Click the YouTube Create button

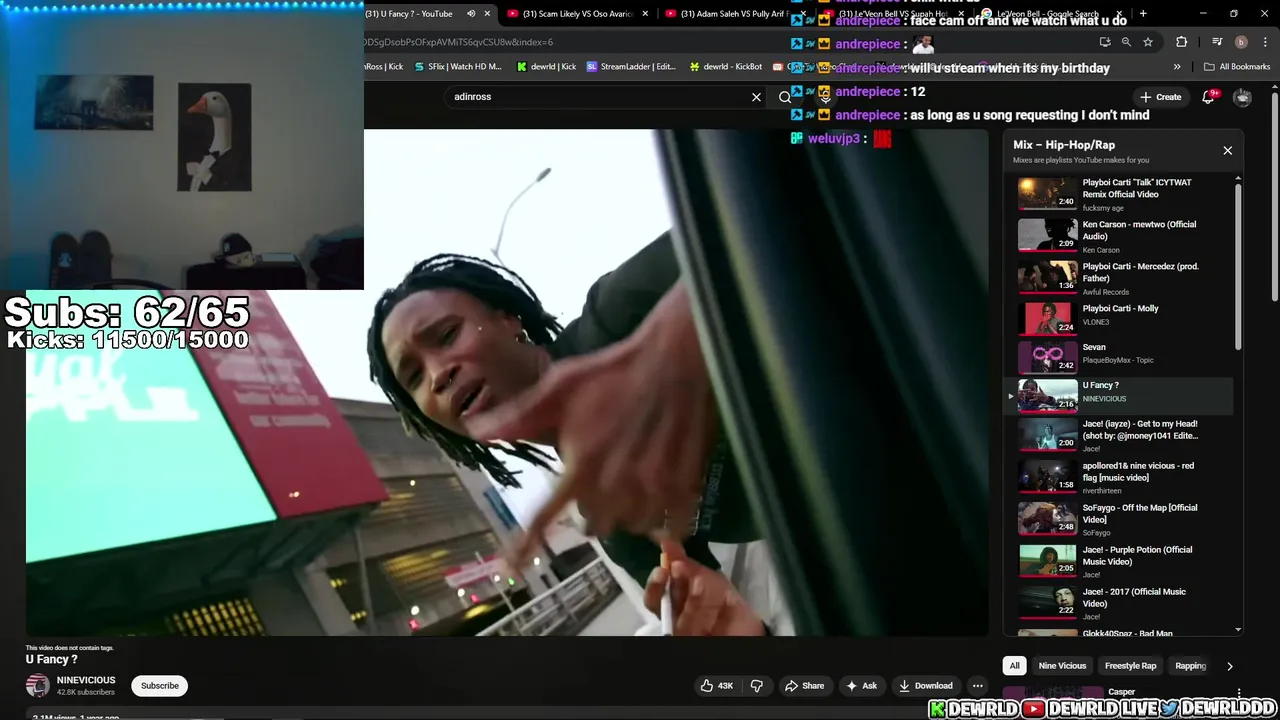pyautogui.click(x=1161, y=97)
